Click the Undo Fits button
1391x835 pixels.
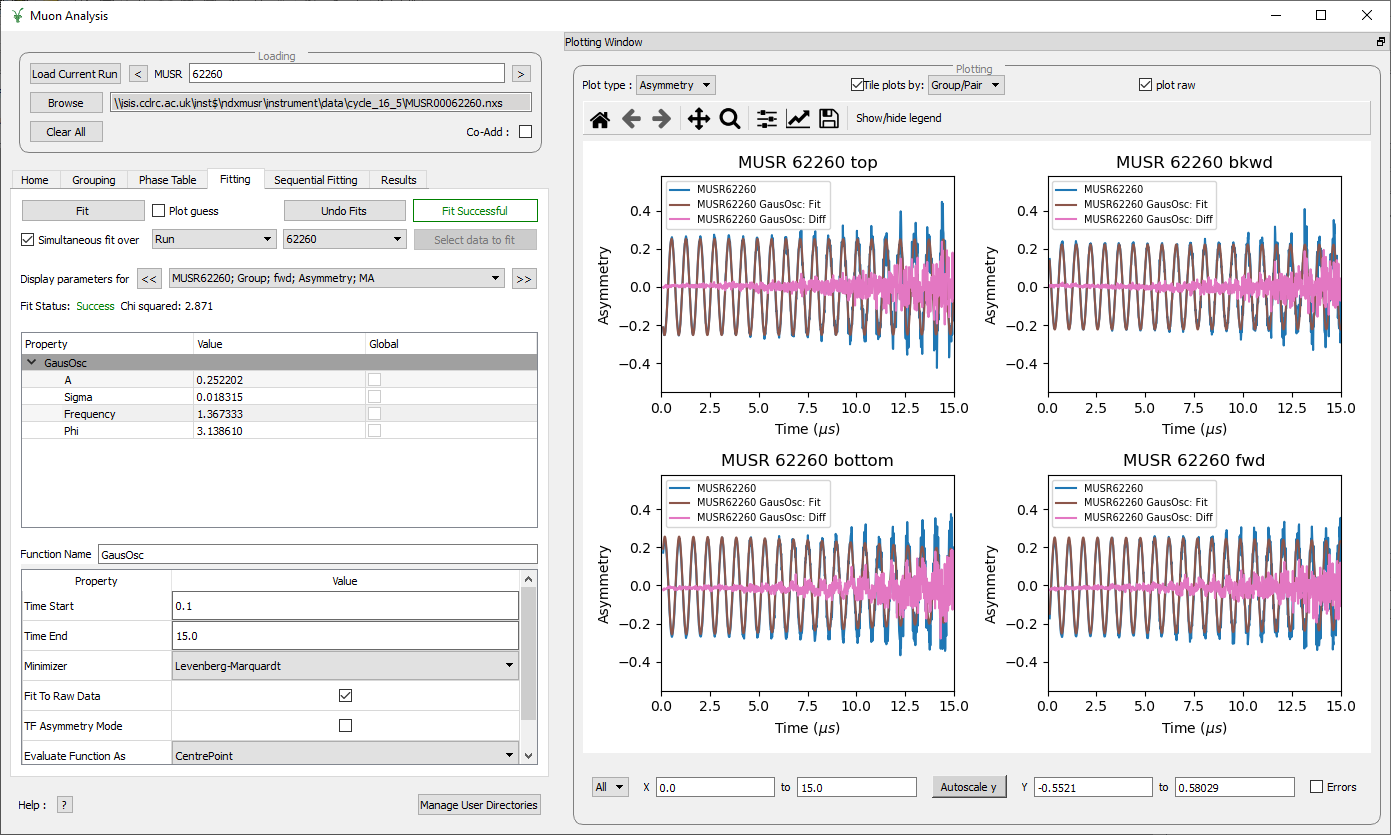[344, 211]
